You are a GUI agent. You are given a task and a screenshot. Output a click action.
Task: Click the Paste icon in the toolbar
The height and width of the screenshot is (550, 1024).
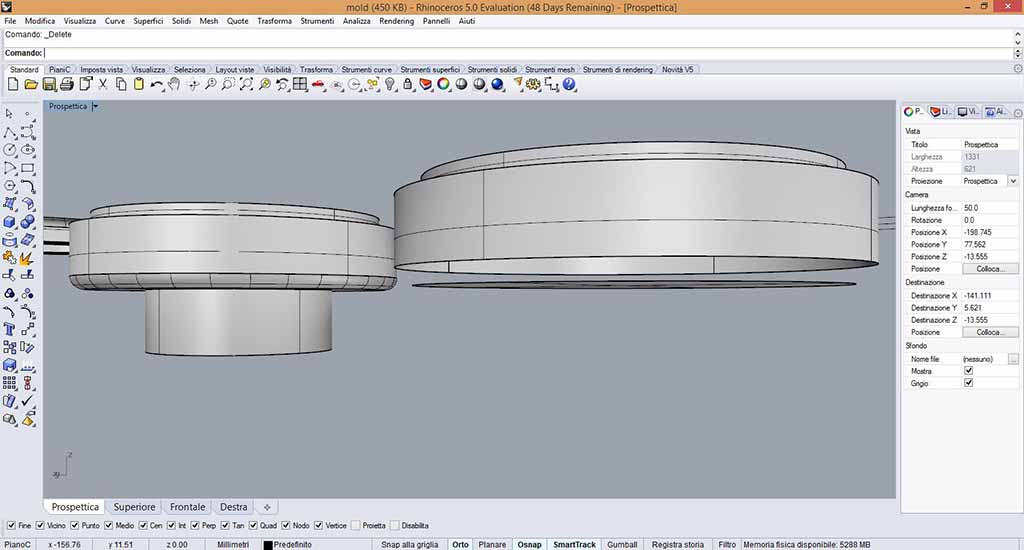tap(138, 84)
